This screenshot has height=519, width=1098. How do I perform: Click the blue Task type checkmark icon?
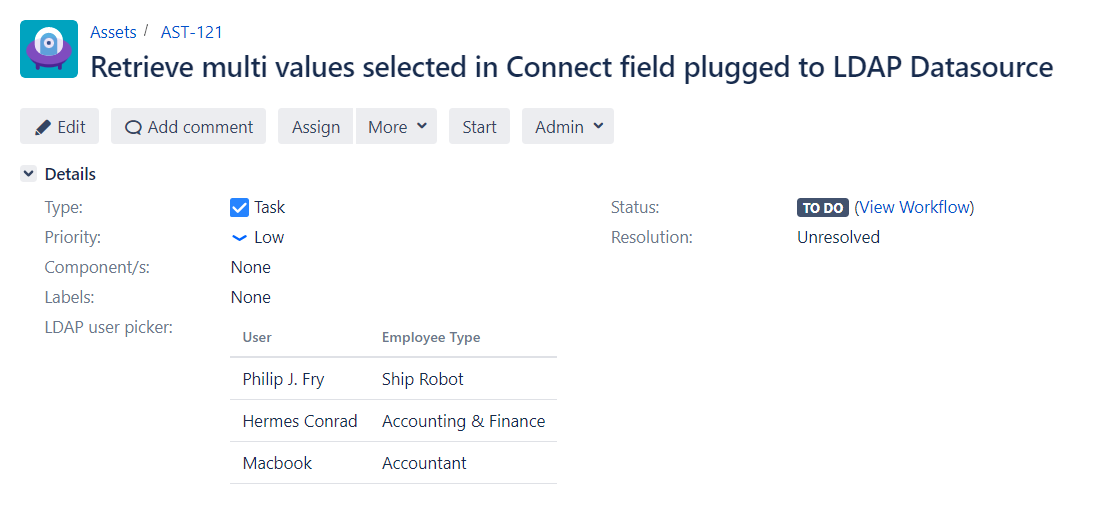[239, 207]
